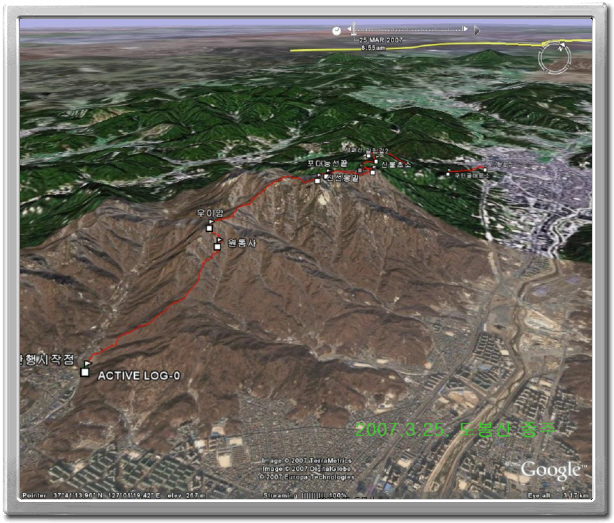The height and width of the screenshot is (523, 614).
Task: Click the 포대능선끝 placemark label
Action: (327, 163)
